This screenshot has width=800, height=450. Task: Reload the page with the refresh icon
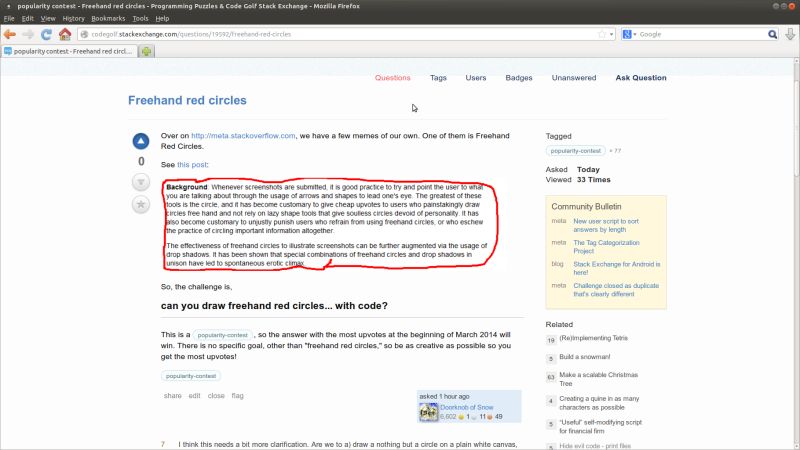click(46, 34)
